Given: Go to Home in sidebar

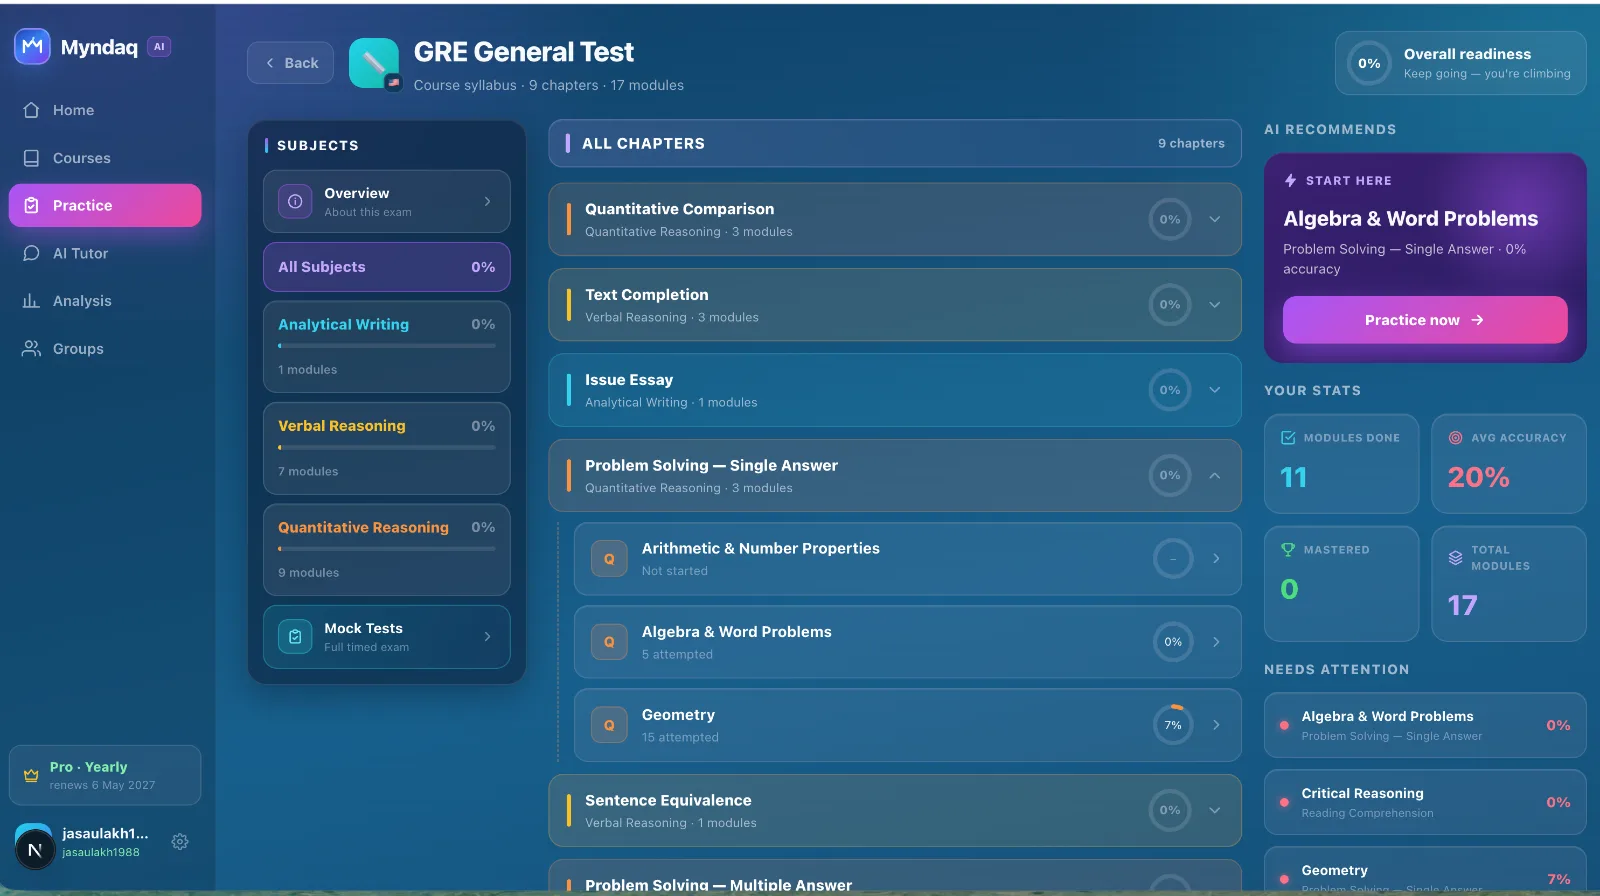Looking at the screenshot, I should [105, 110].
